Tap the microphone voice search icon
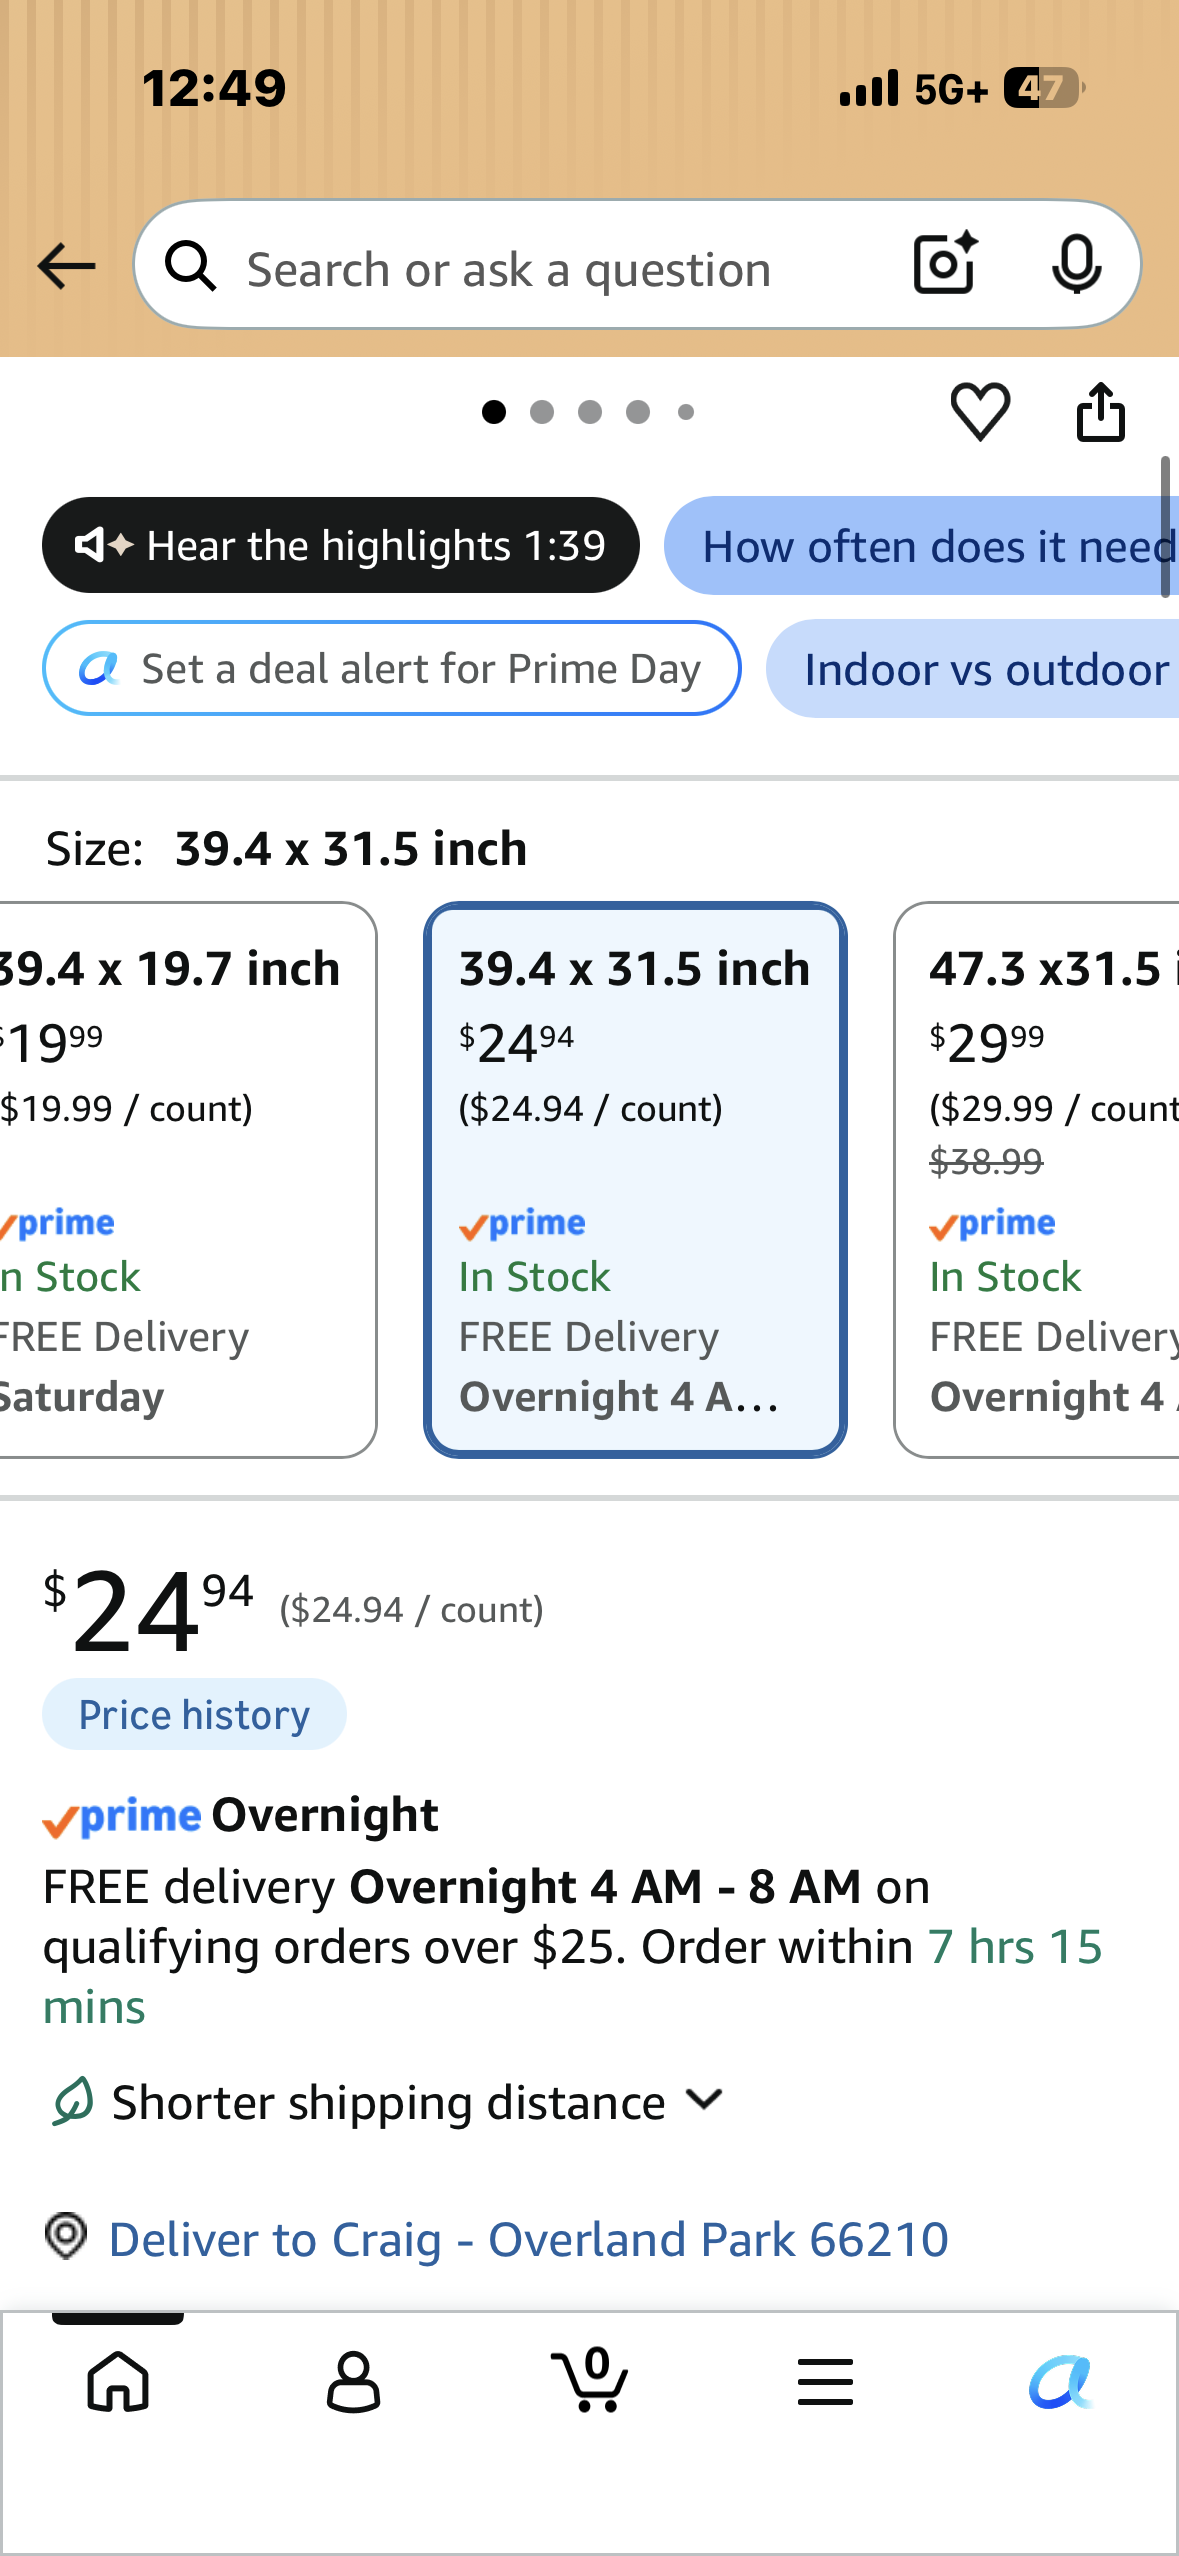1179x2556 pixels. tap(1077, 264)
